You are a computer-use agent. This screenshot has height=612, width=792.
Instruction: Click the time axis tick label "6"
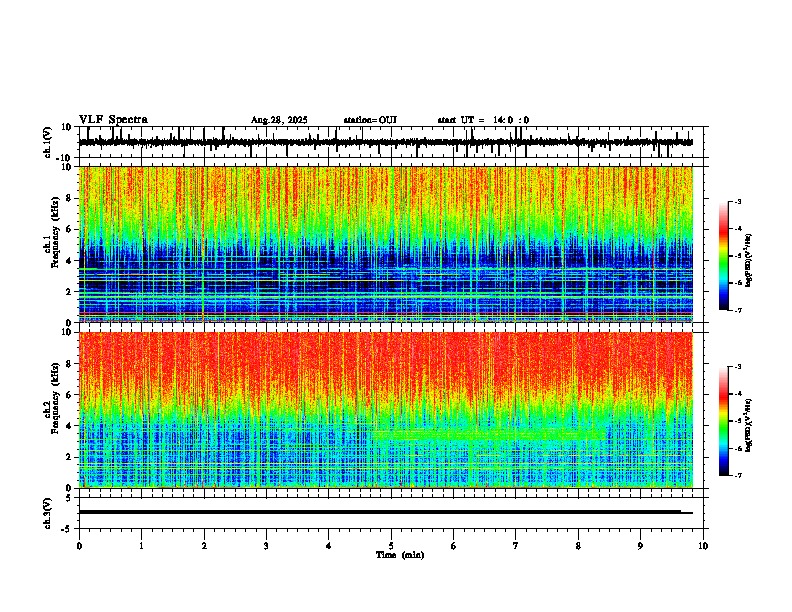pyautogui.click(x=454, y=546)
